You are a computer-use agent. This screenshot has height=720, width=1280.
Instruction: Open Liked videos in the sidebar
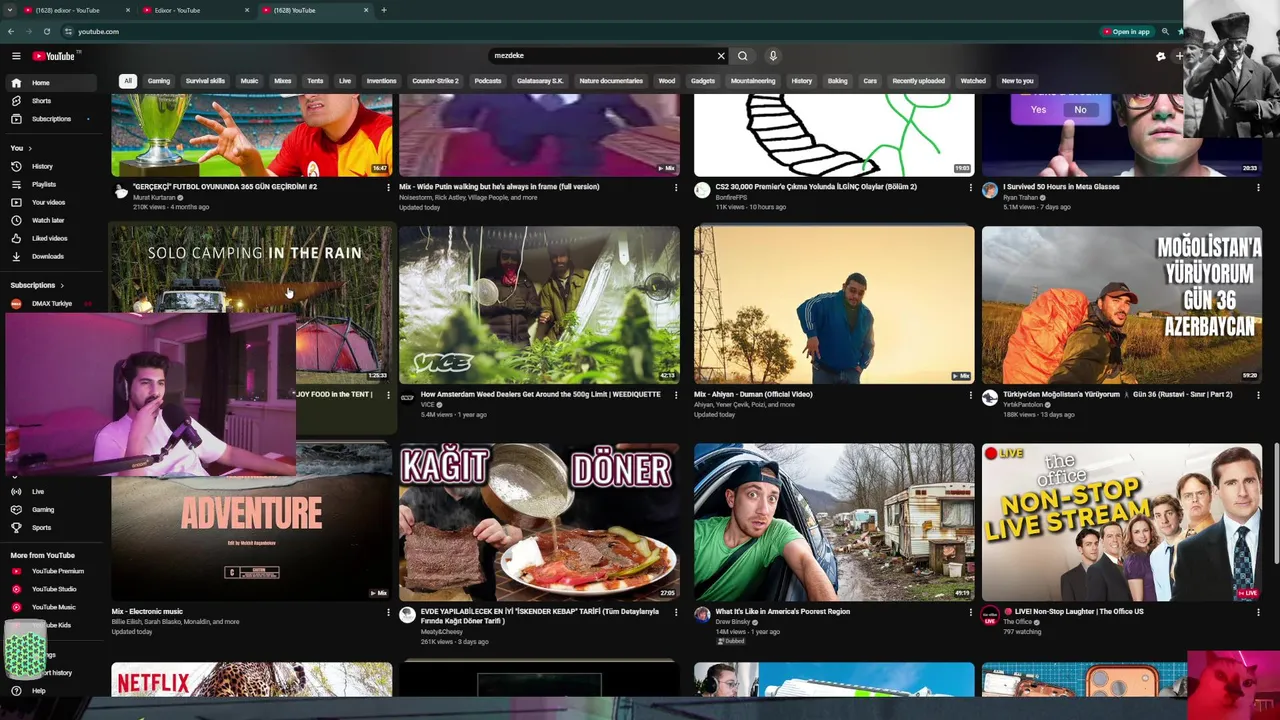[x=53, y=238]
